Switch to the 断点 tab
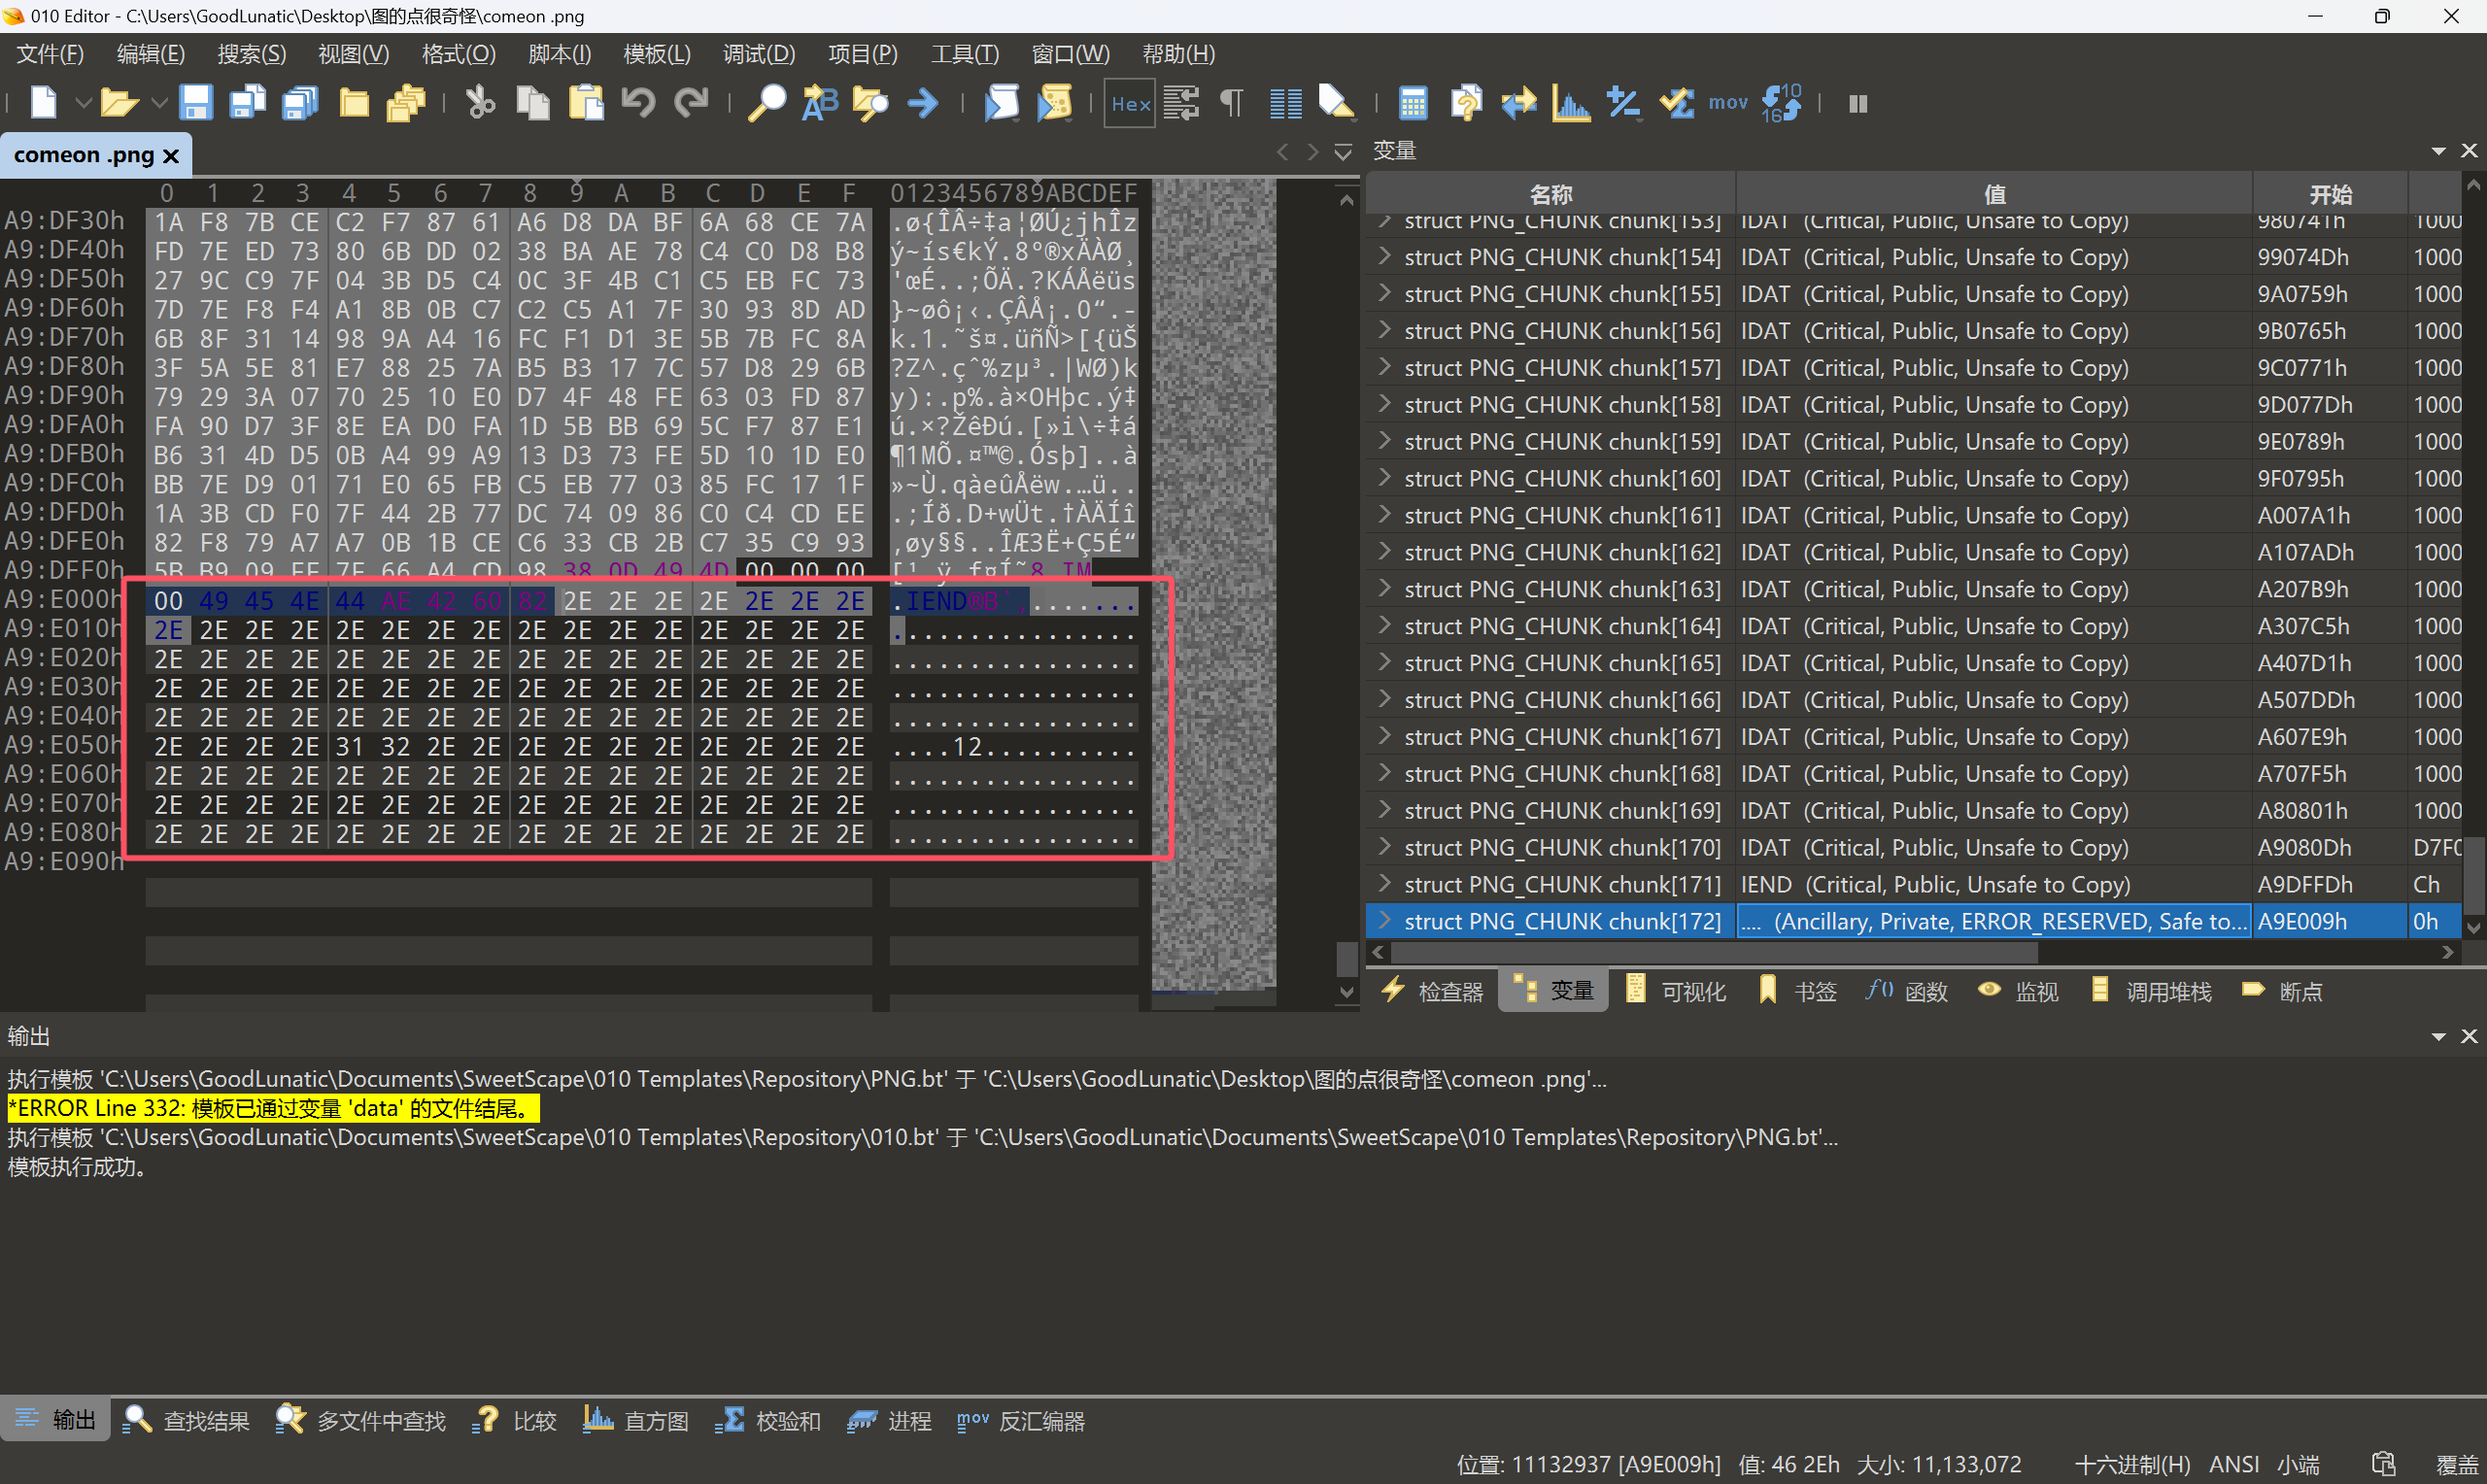Viewport: 2487px width, 1484px height. pos(2283,991)
